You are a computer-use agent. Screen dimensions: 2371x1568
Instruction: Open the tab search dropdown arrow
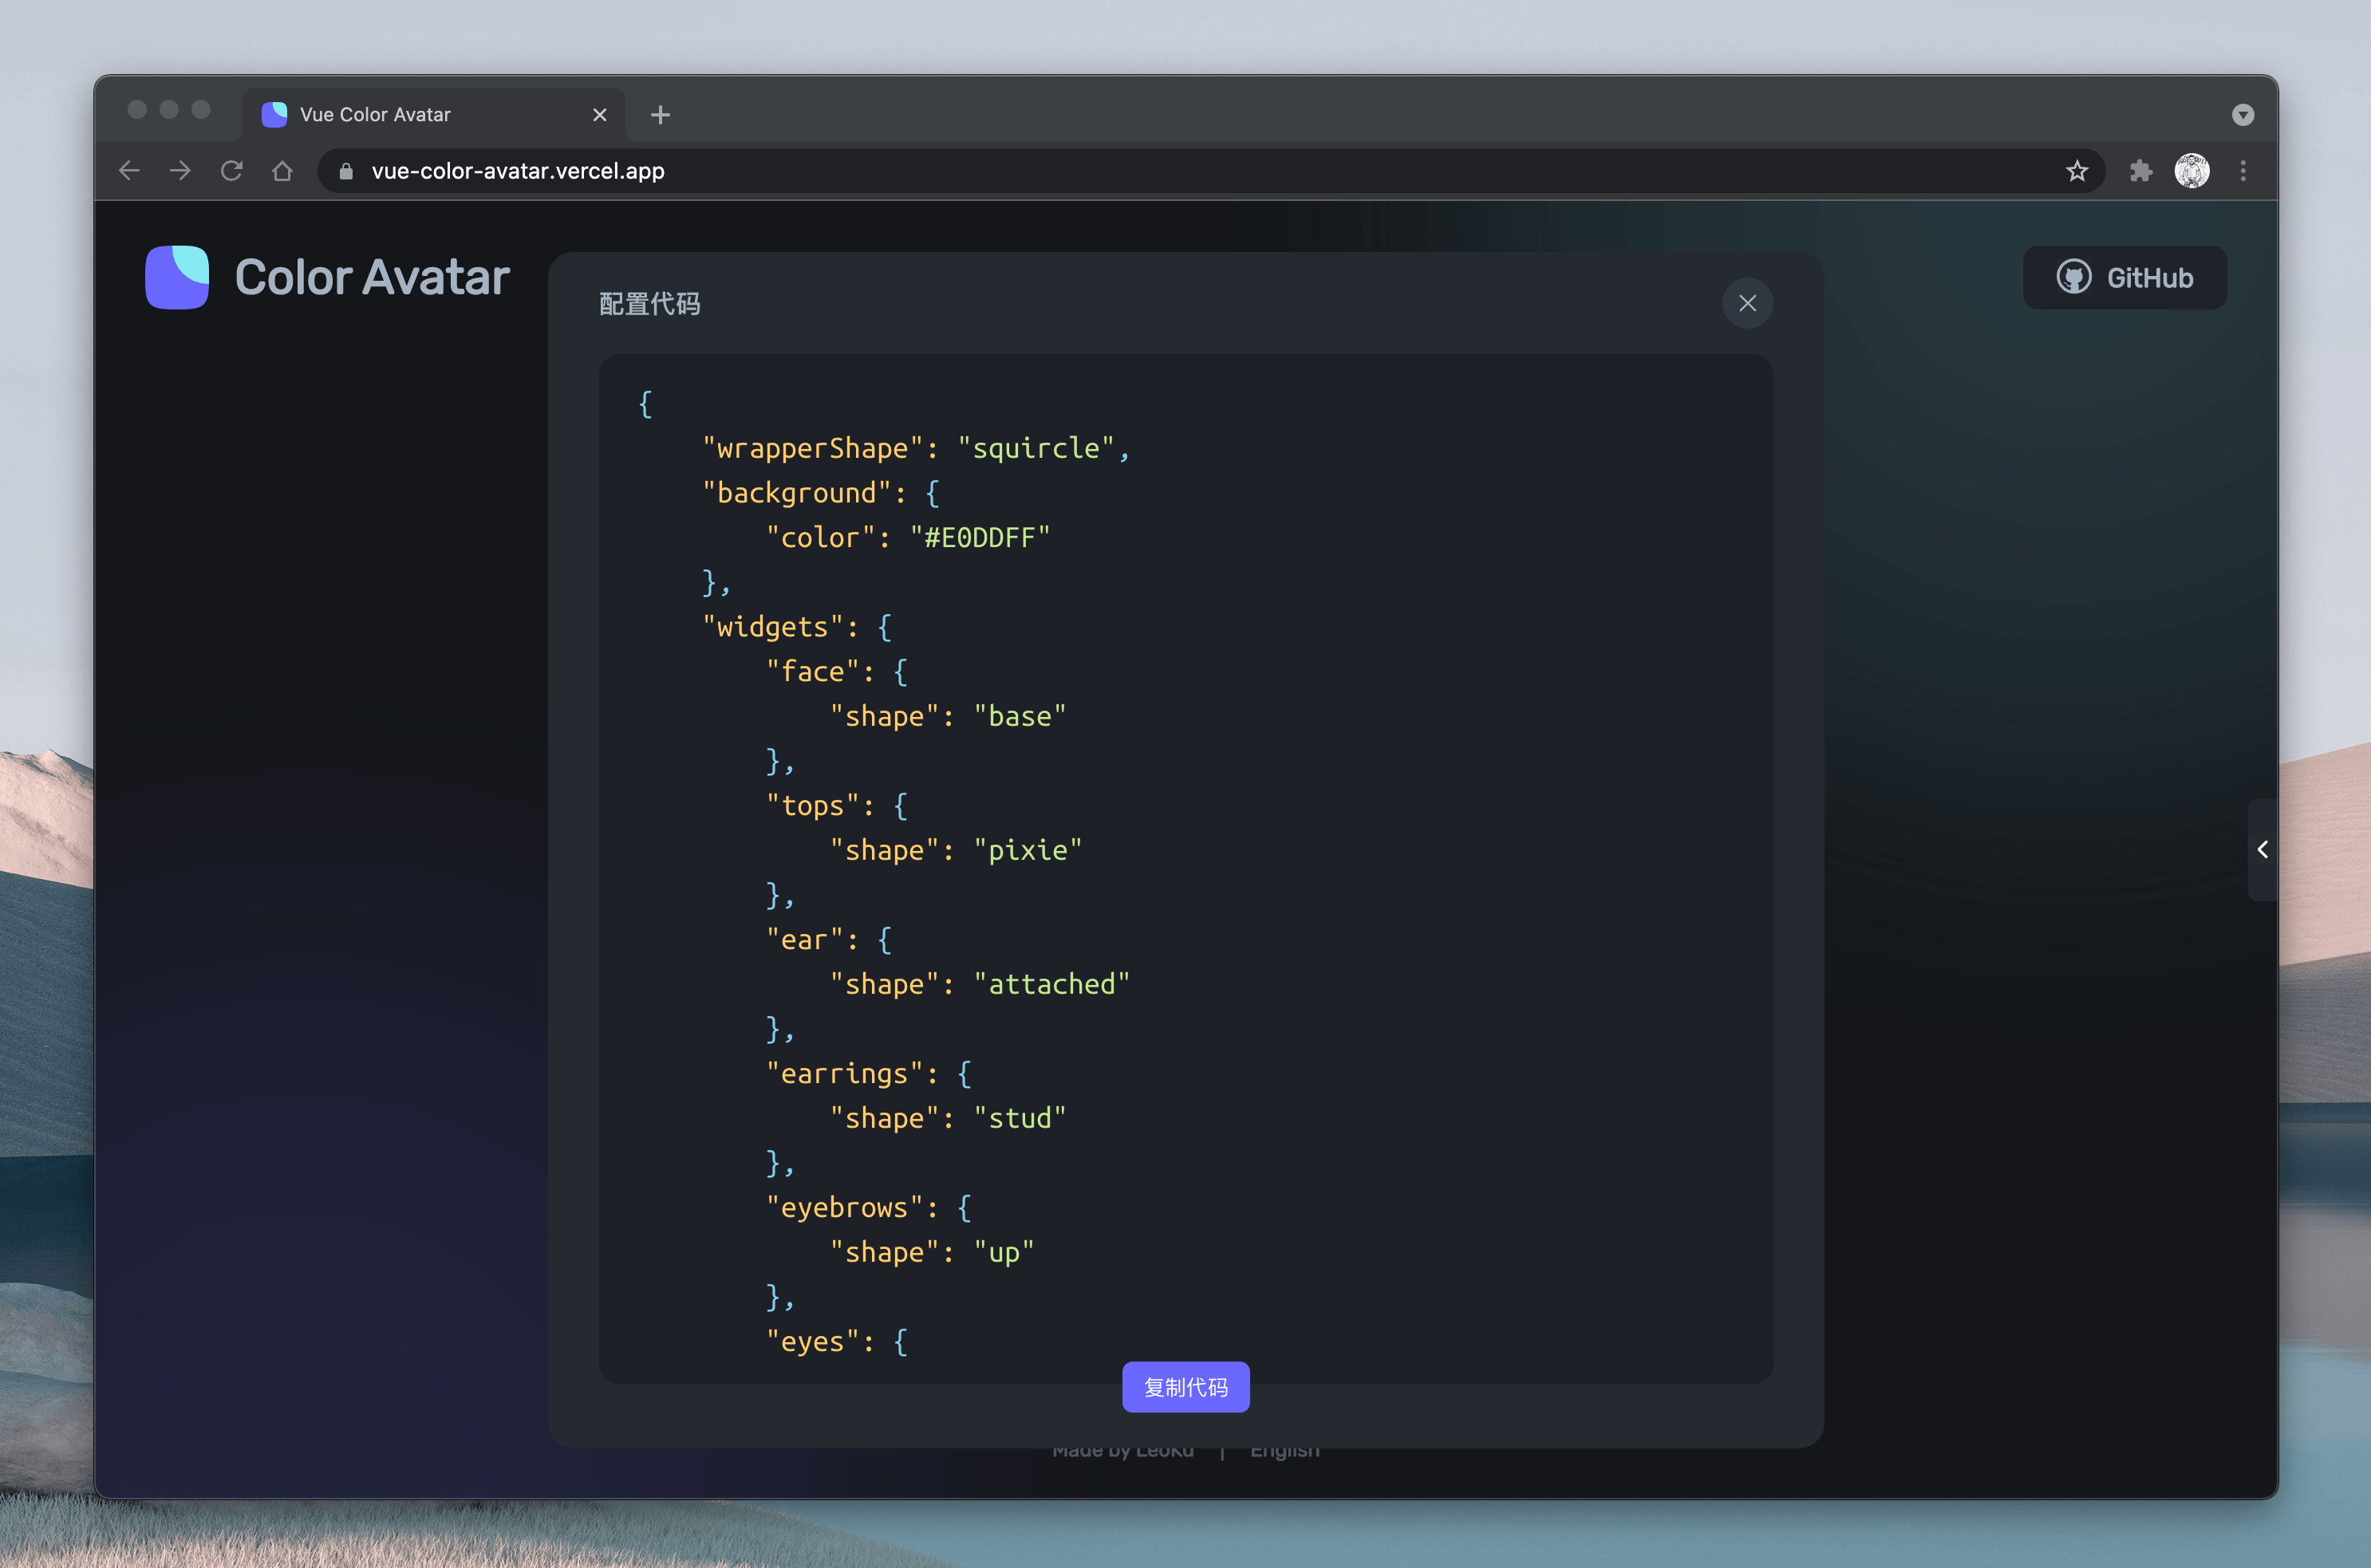coord(2242,115)
